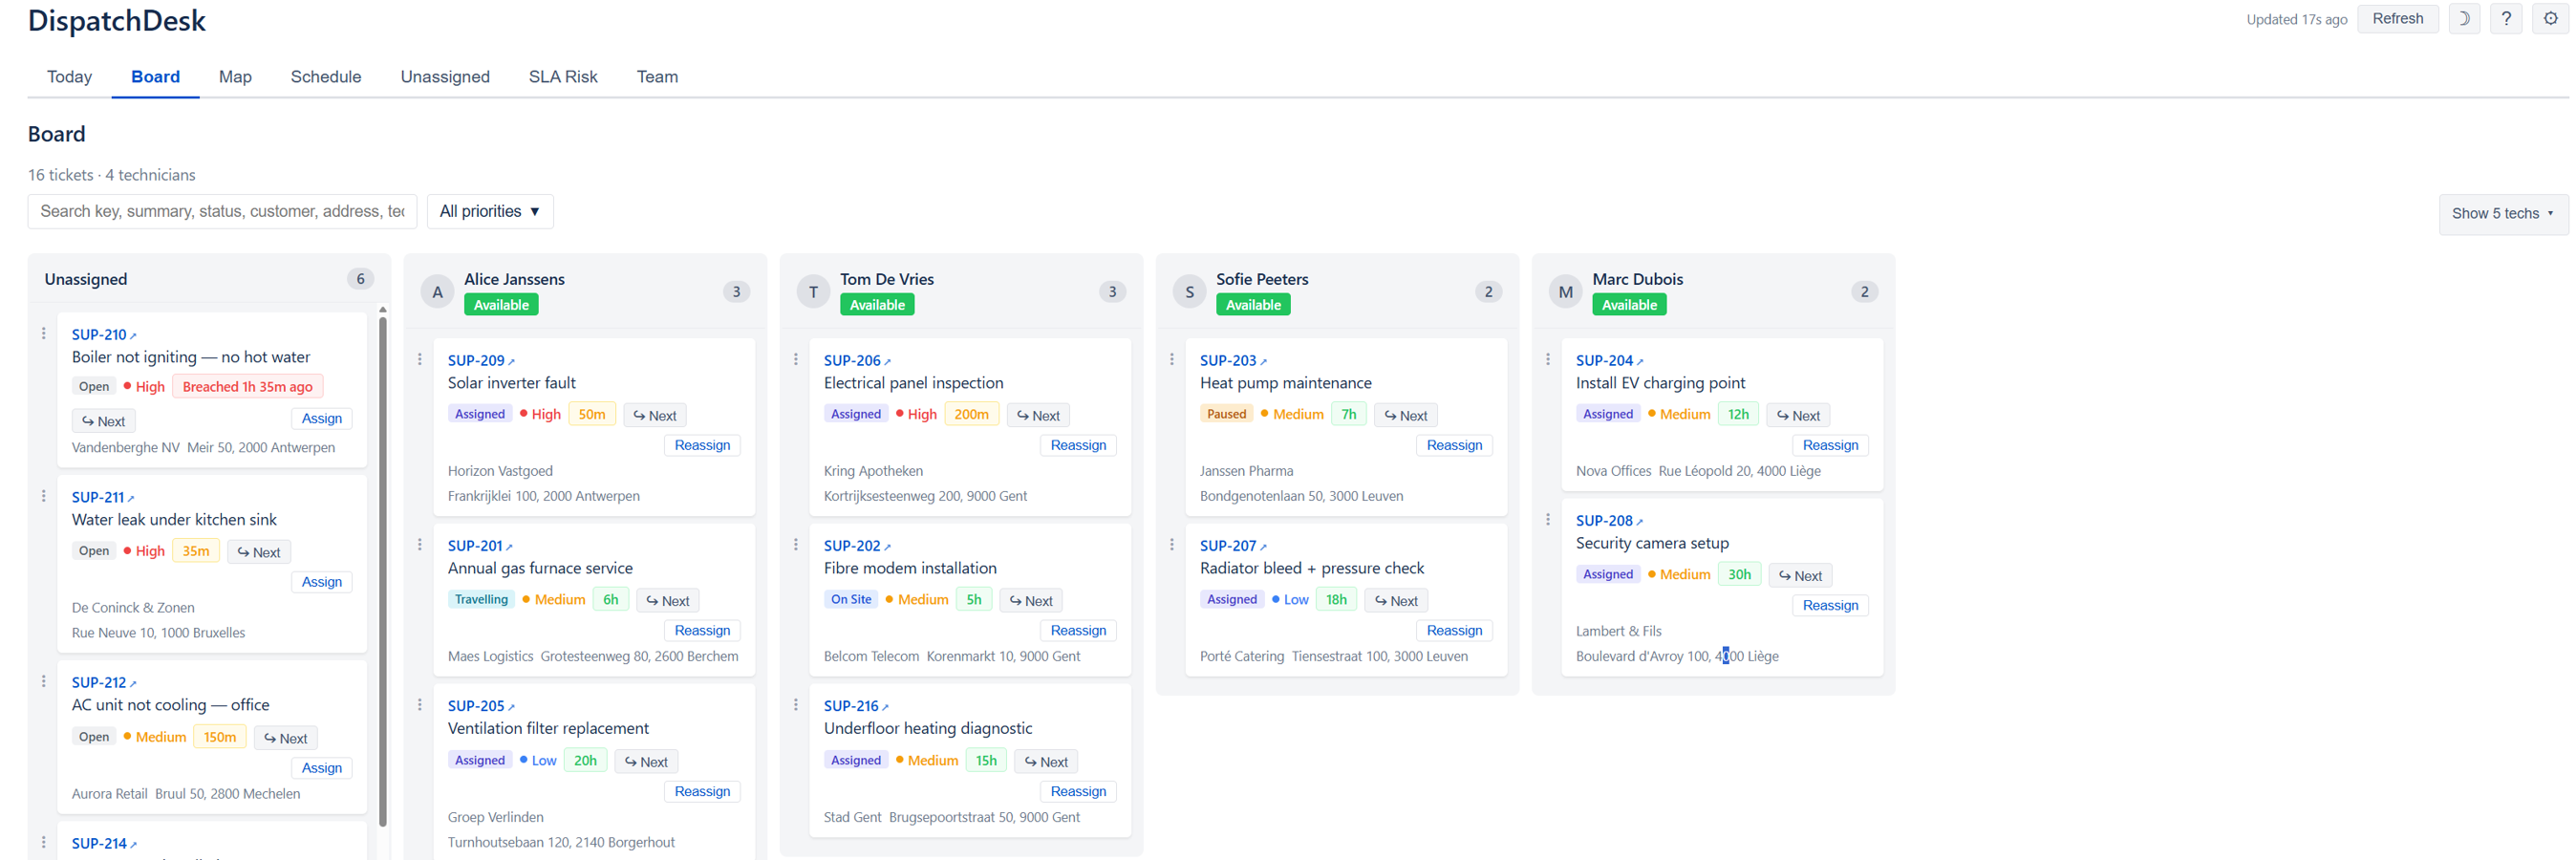This screenshot has height=860, width=2576.
Task: Open drag handle menu for SUP-209
Action: click(x=420, y=360)
